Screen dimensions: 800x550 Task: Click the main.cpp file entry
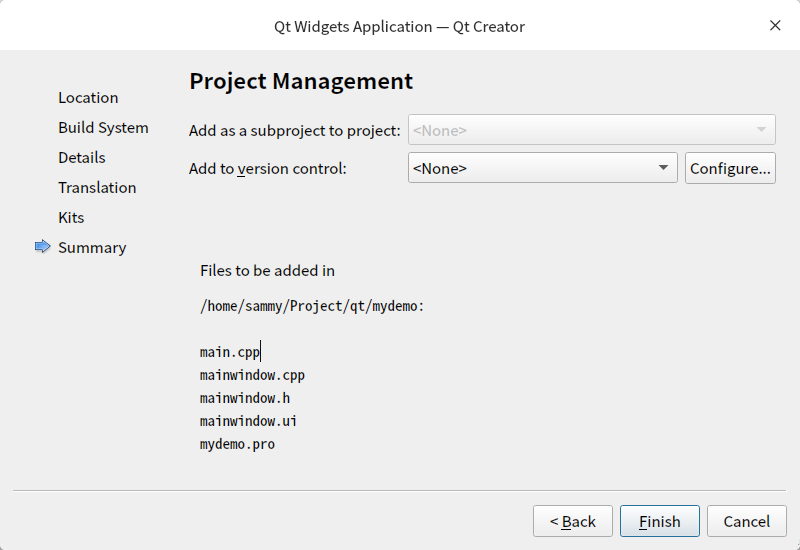[x=230, y=352]
